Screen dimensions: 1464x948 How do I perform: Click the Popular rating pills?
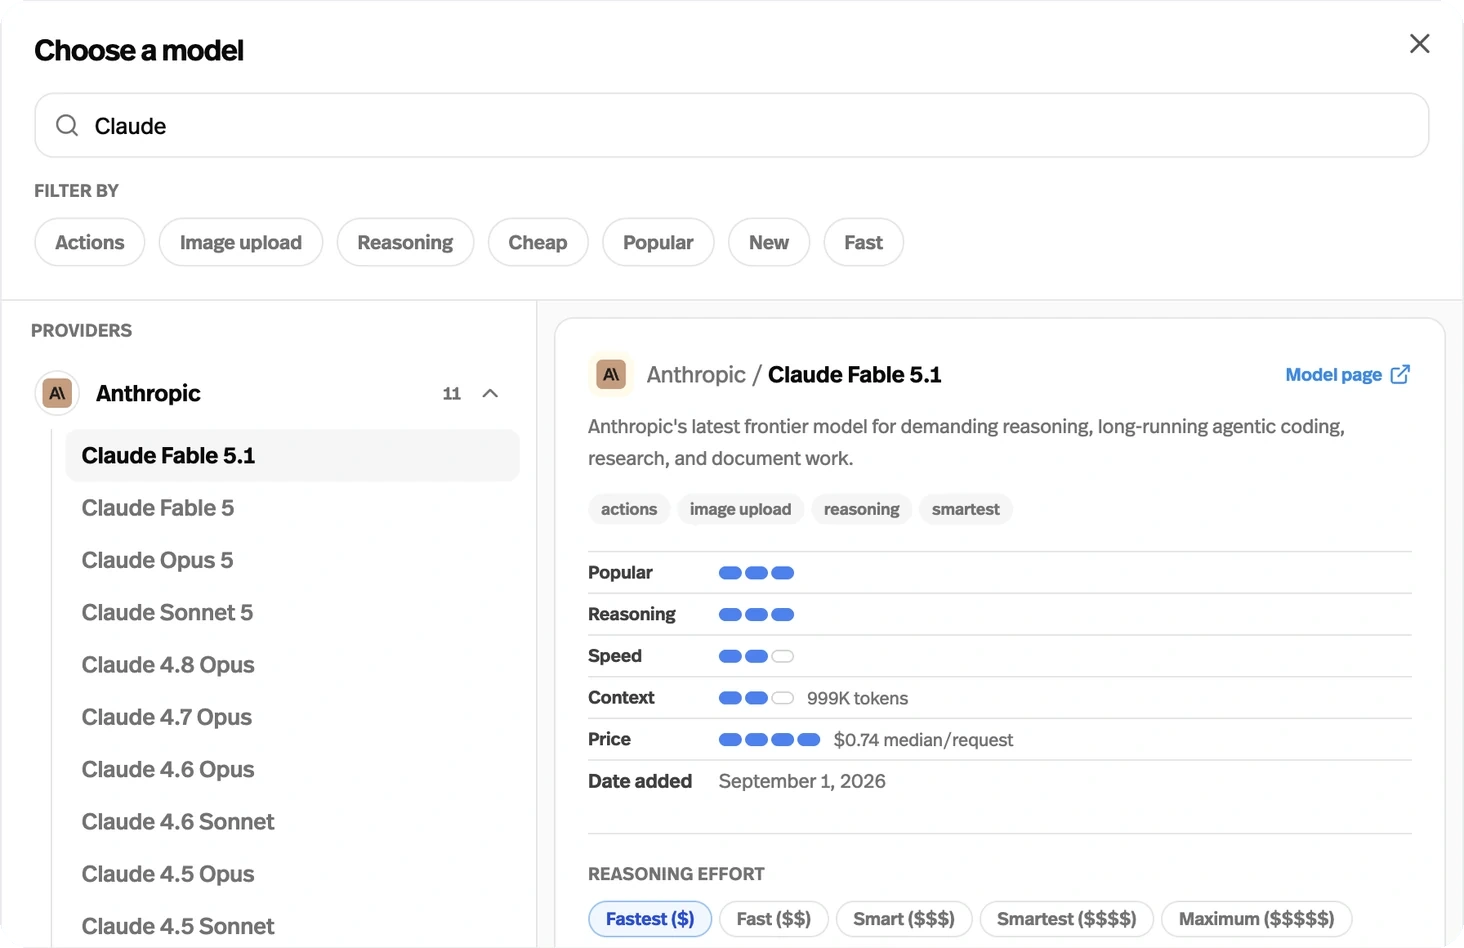point(757,573)
